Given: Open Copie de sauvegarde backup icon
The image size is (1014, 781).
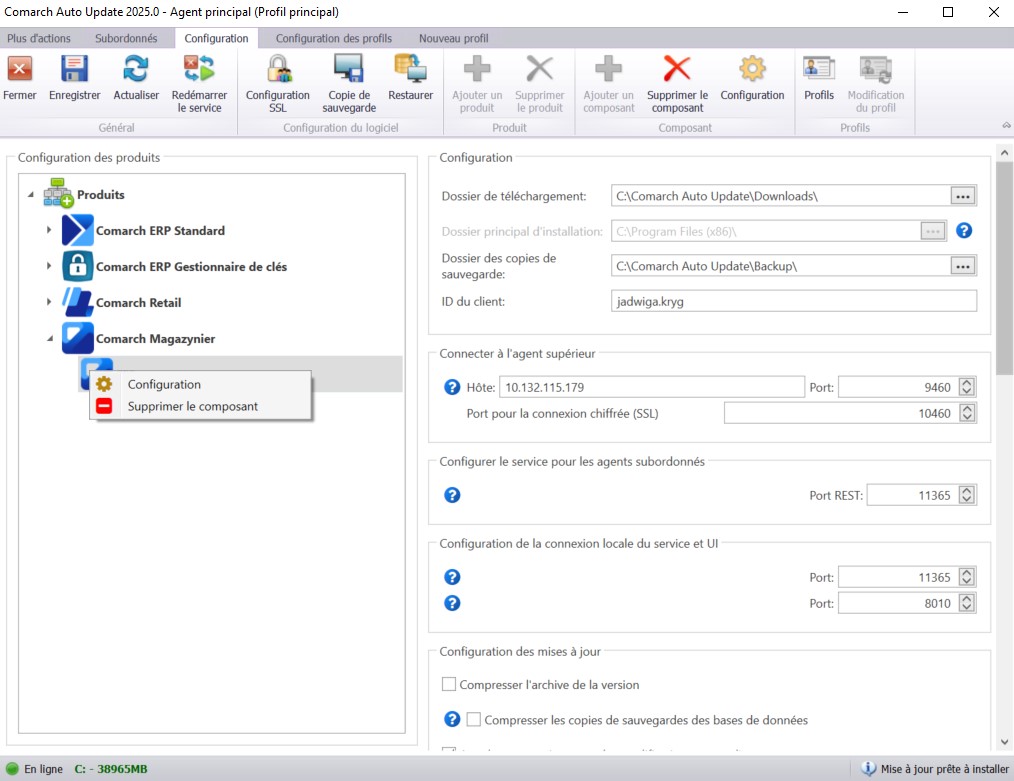Looking at the screenshot, I should [349, 69].
